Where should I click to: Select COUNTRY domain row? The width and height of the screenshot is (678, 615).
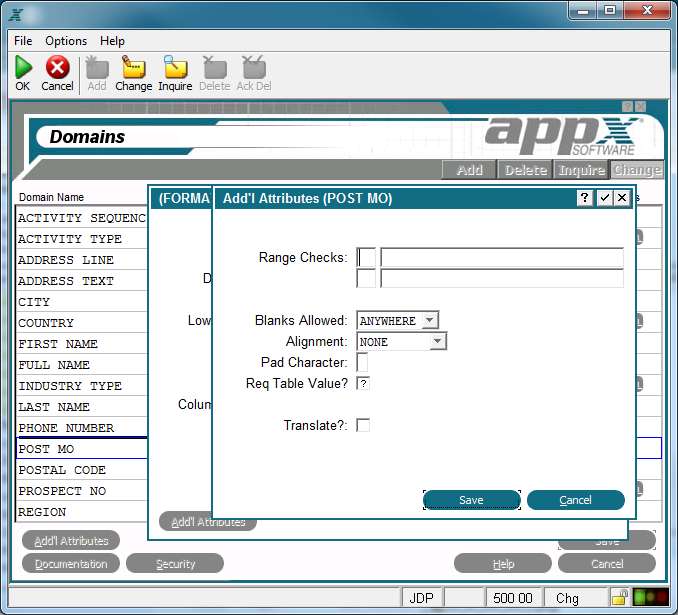click(x=82, y=323)
